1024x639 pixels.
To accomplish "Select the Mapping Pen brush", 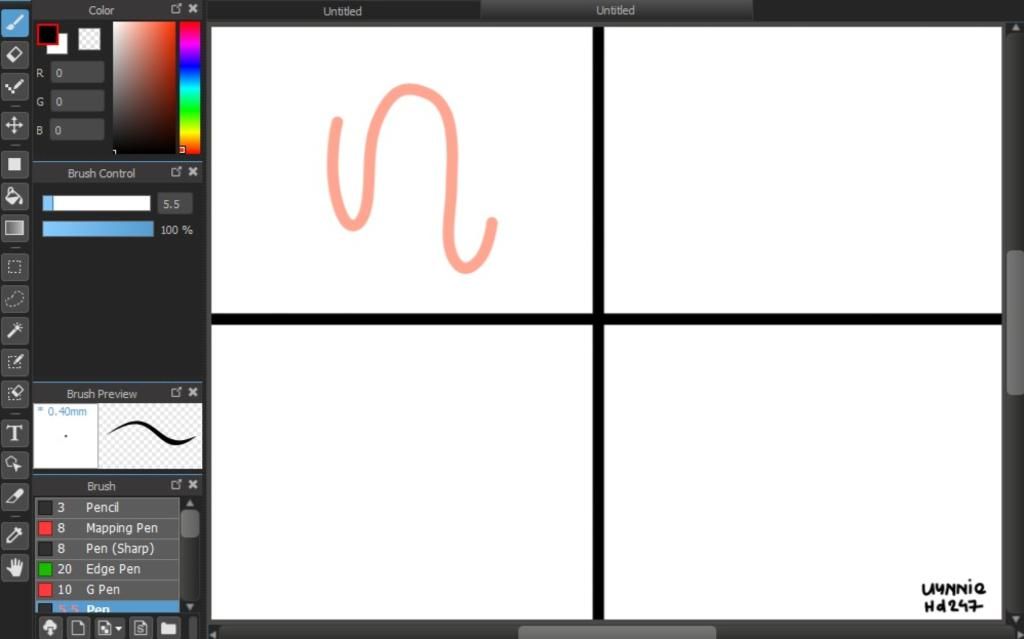I will point(107,528).
